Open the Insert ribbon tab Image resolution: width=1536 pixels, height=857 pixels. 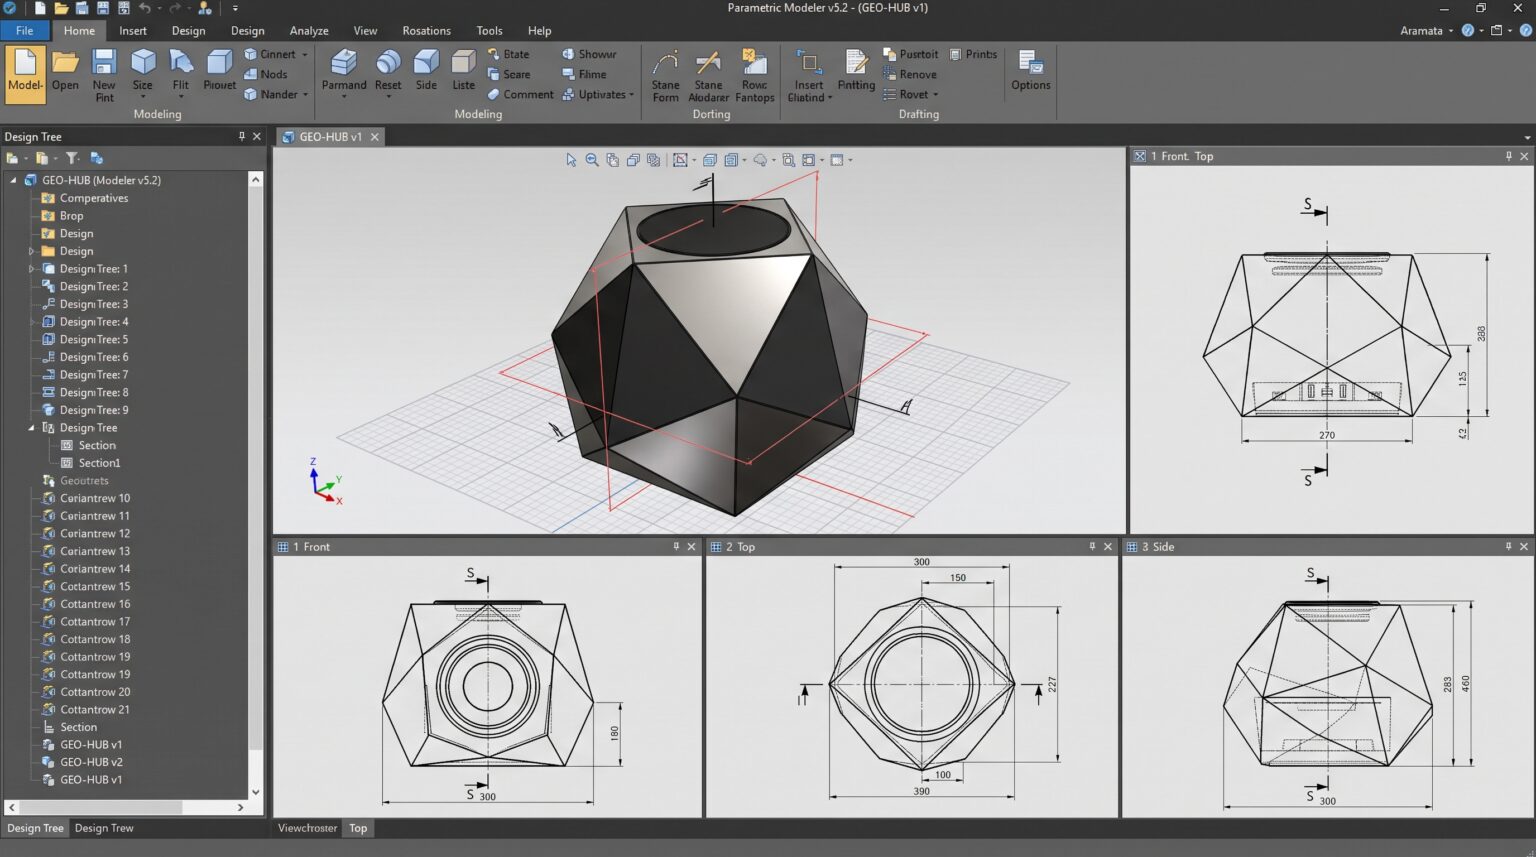(133, 30)
